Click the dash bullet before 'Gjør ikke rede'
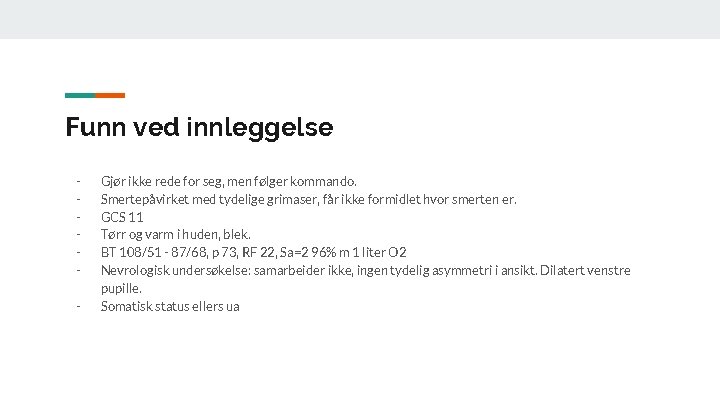Viewport: 720px width, 405px height. tap(76, 181)
